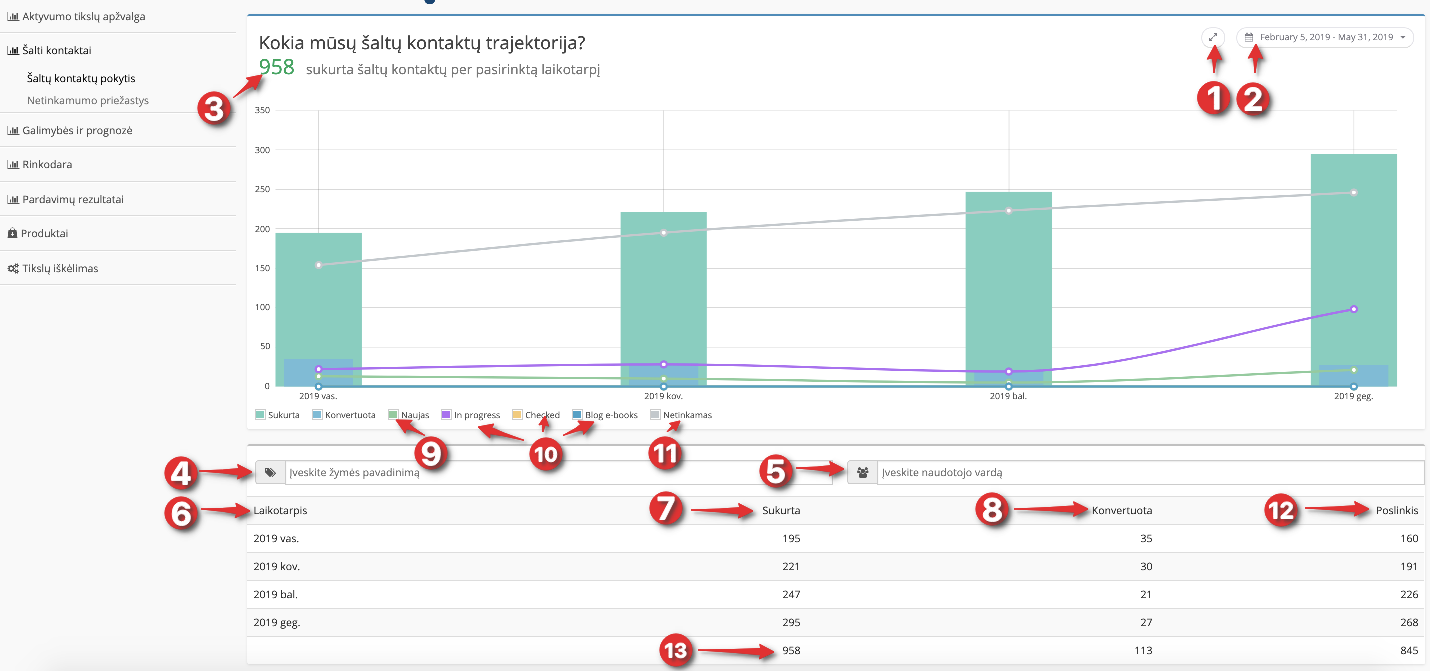Toggle the 'Blog e-books' legend series
Image resolution: width=1430 pixels, height=671 pixels.
pyautogui.click(x=605, y=414)
